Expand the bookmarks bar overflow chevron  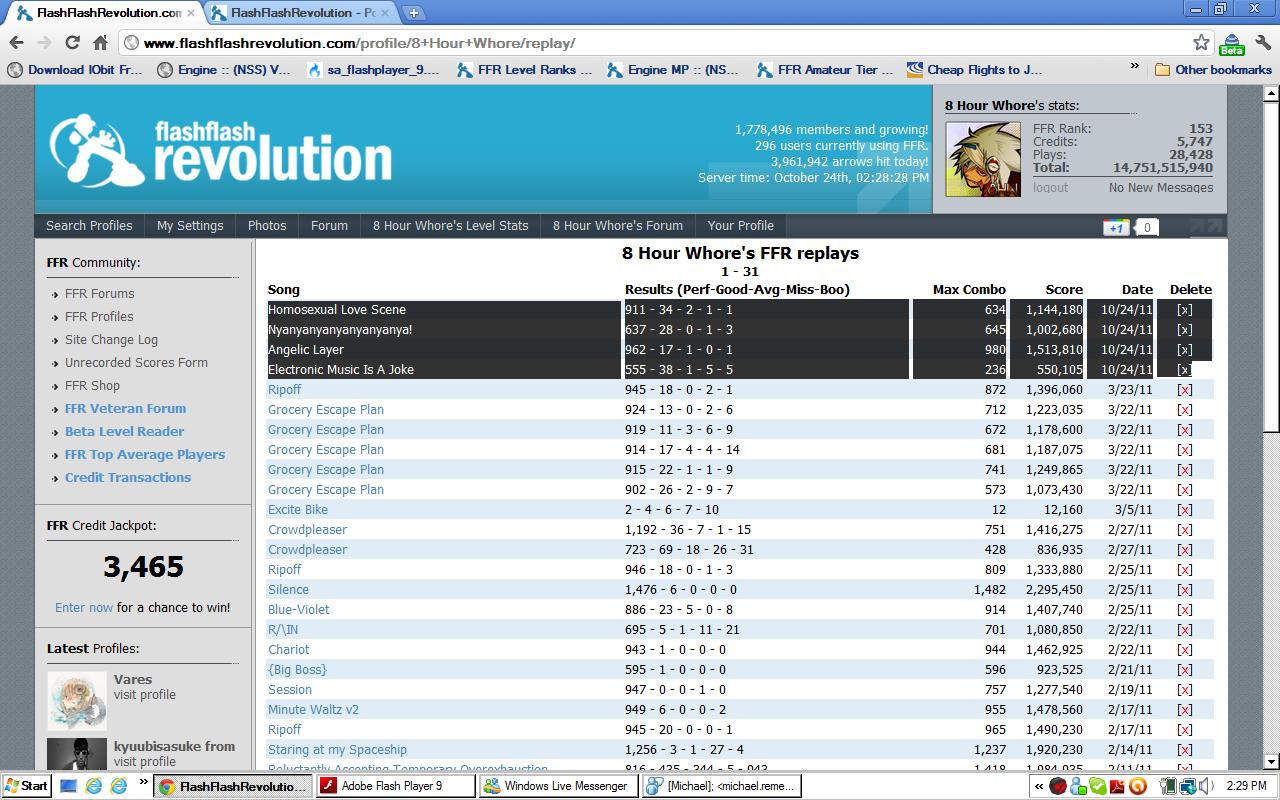tap(1134, 68)
